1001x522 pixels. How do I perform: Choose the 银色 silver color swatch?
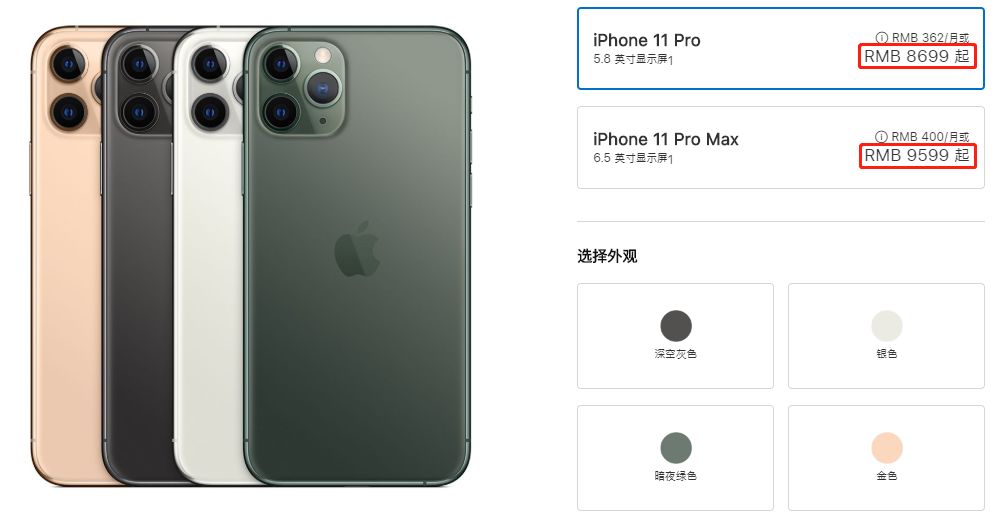click(886, 336)
